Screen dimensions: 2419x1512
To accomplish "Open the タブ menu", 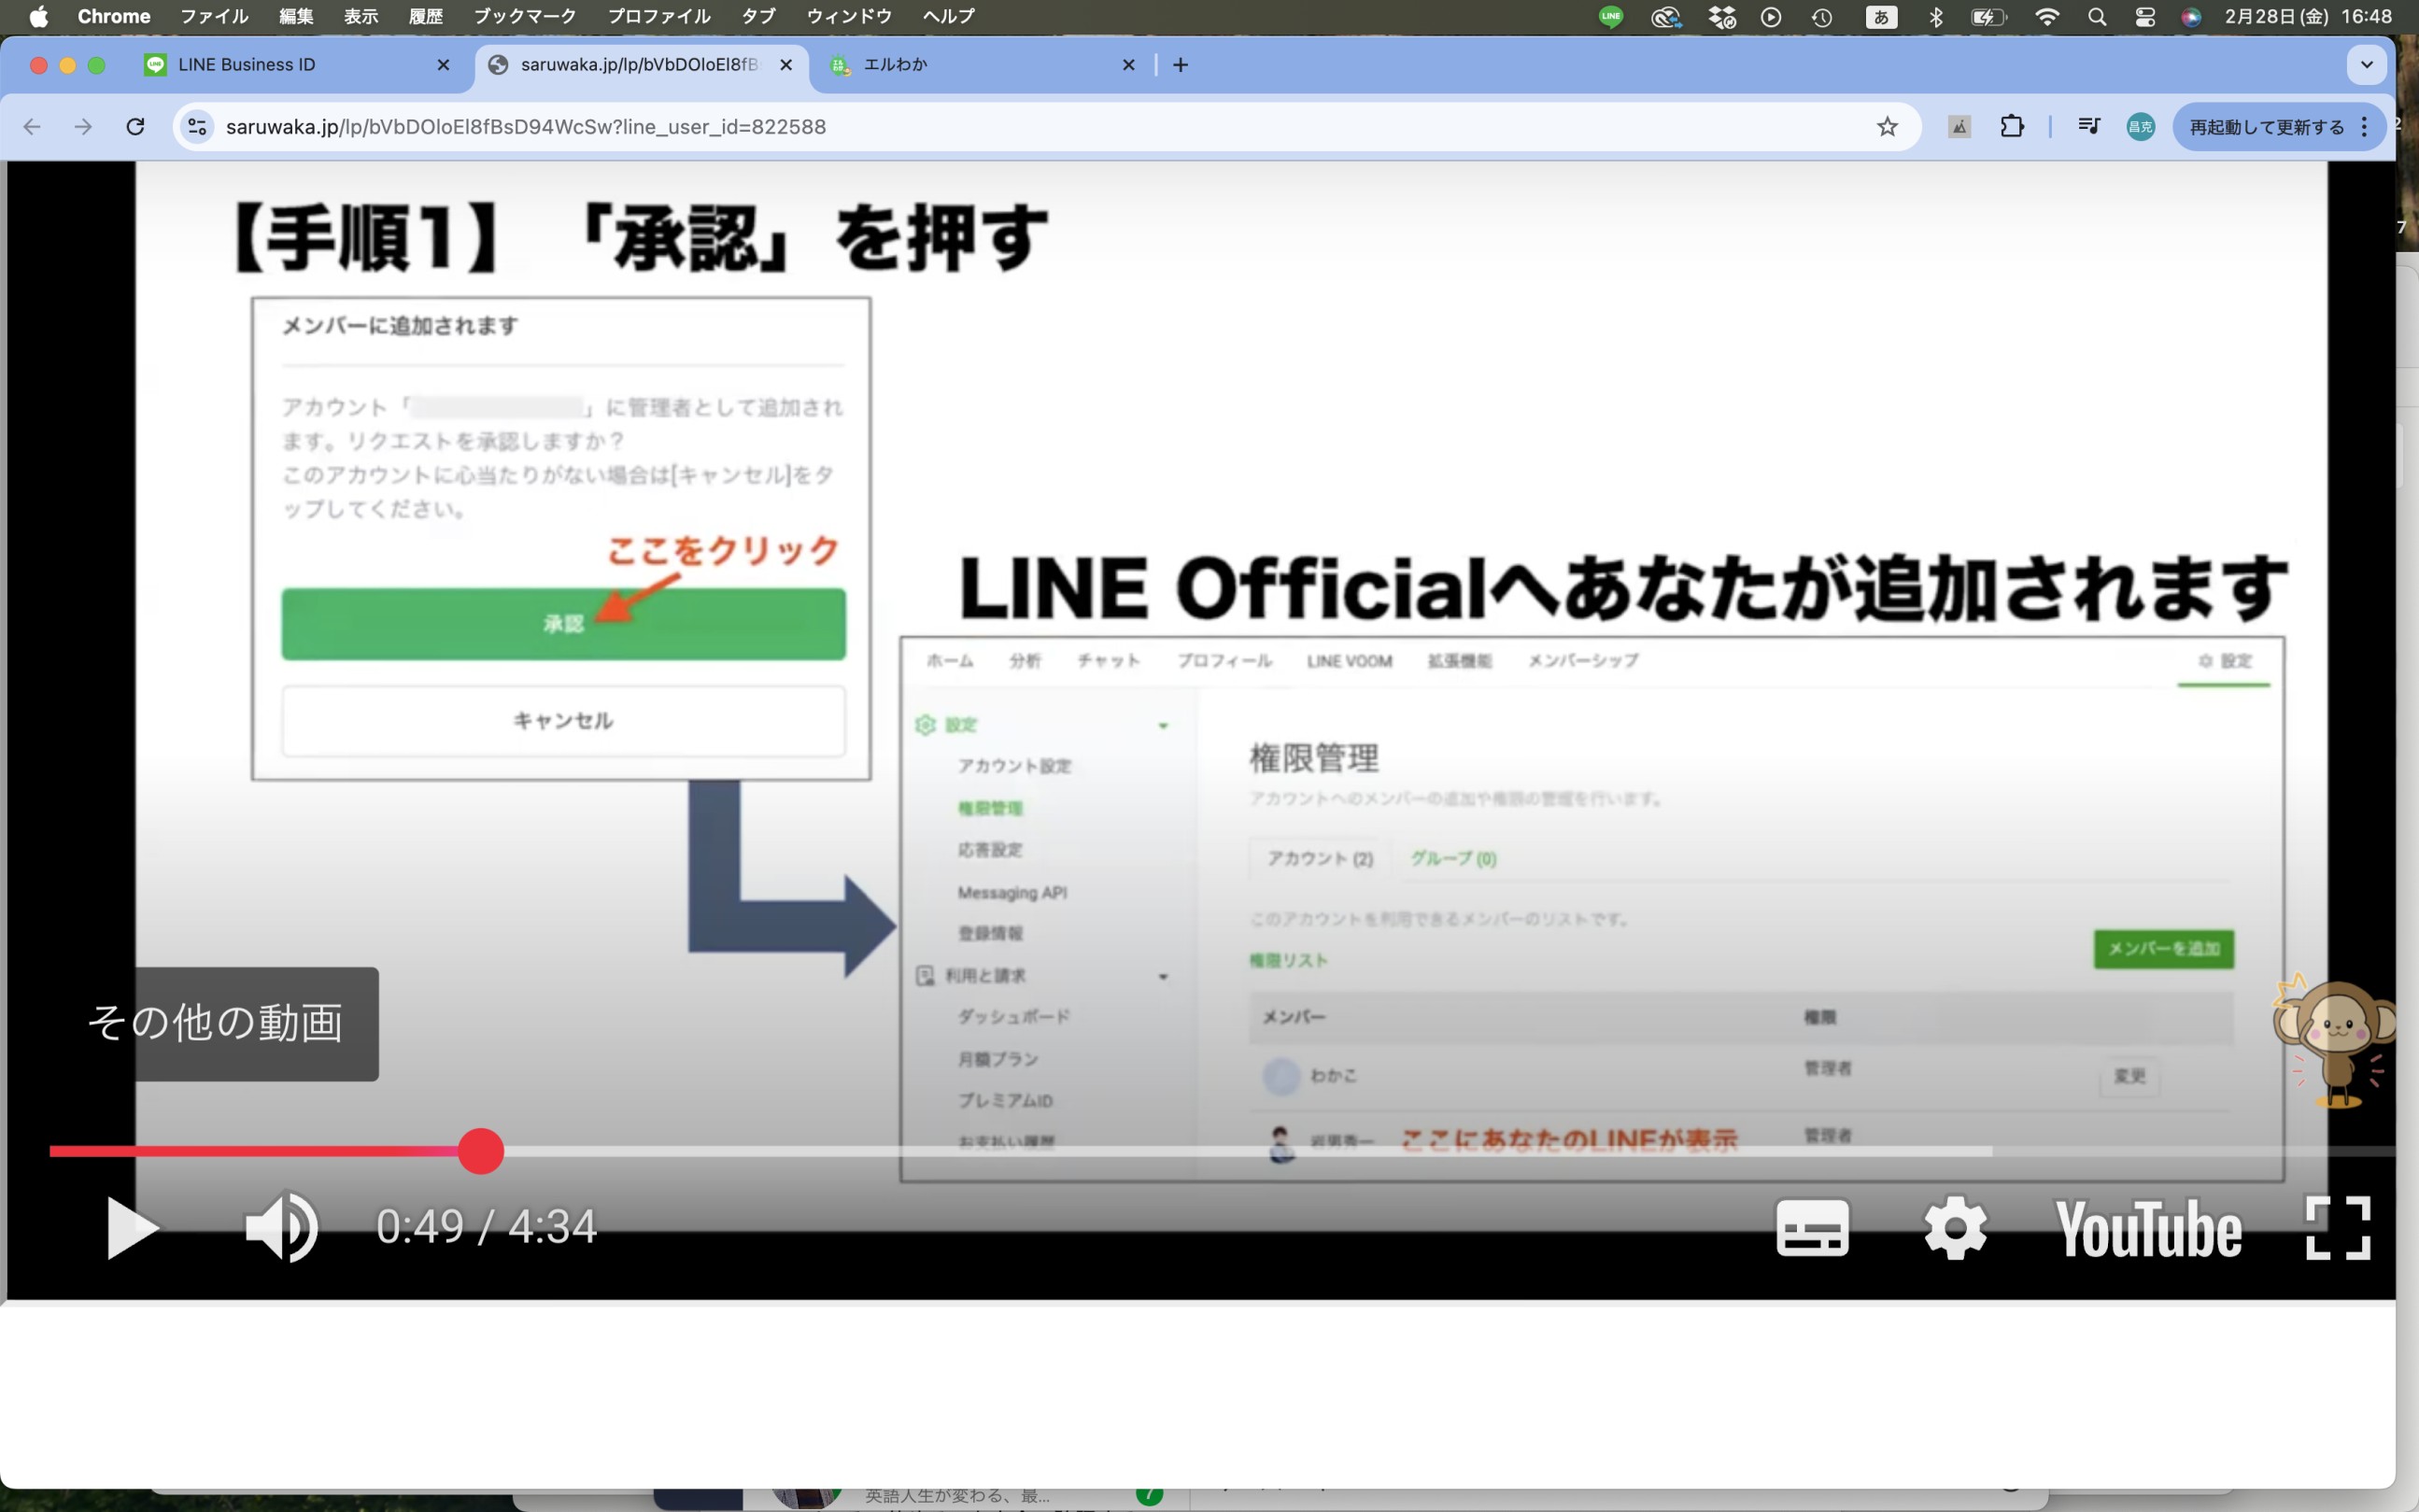I will (x=759, y=17).
